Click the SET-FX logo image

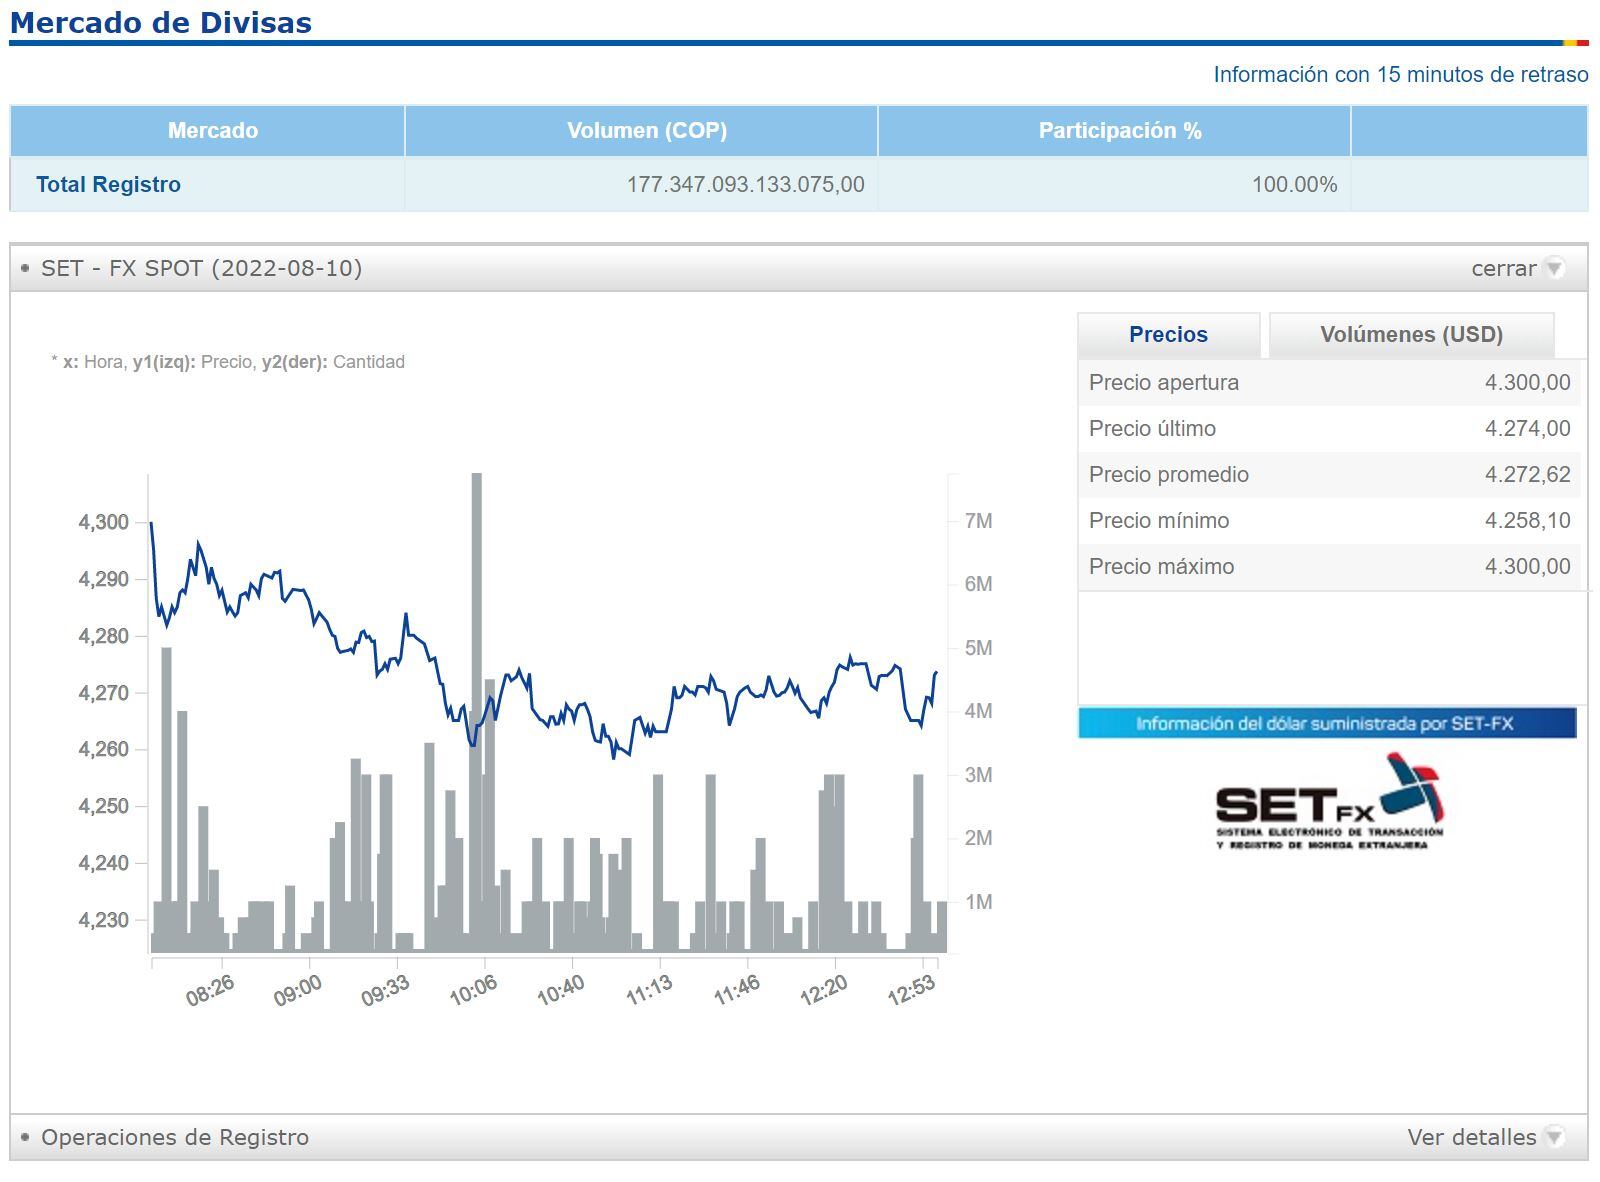point(1329,803)
